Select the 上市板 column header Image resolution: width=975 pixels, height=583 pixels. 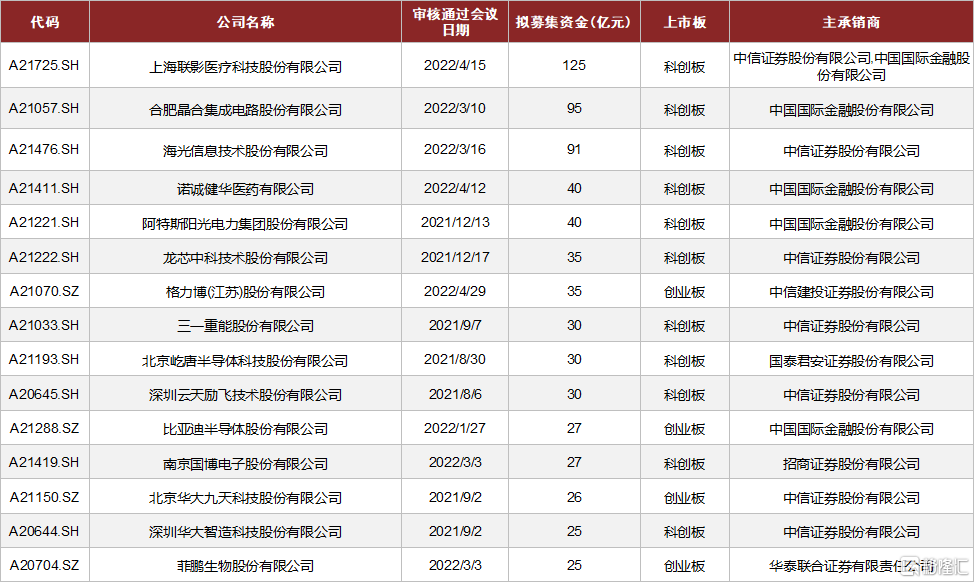[685, 22]
